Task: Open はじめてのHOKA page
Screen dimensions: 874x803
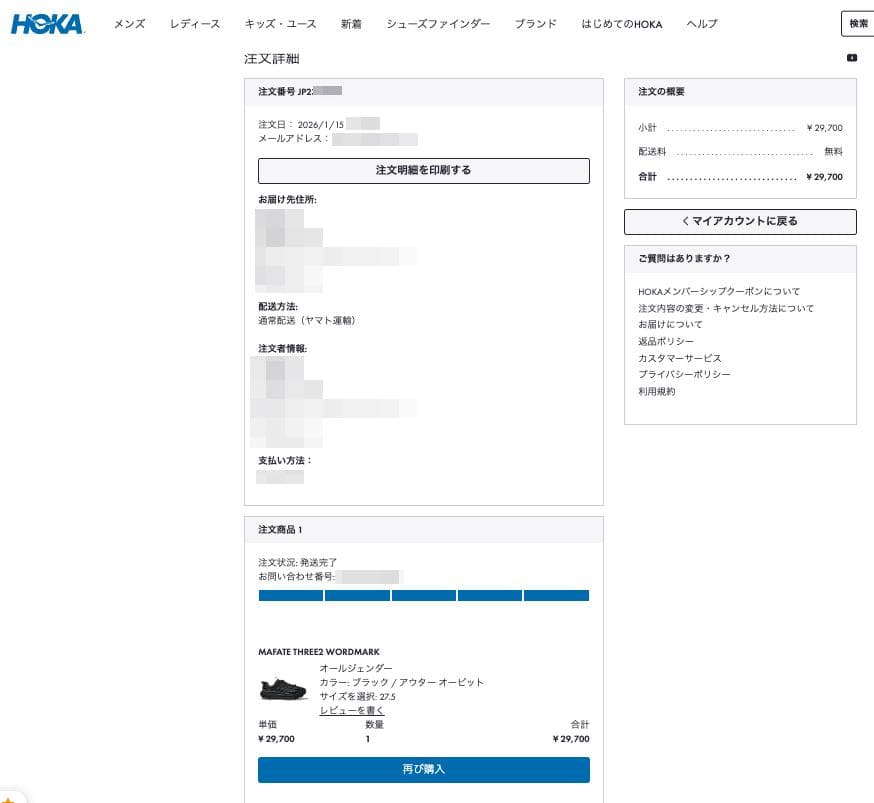Action: coord(621,24)
